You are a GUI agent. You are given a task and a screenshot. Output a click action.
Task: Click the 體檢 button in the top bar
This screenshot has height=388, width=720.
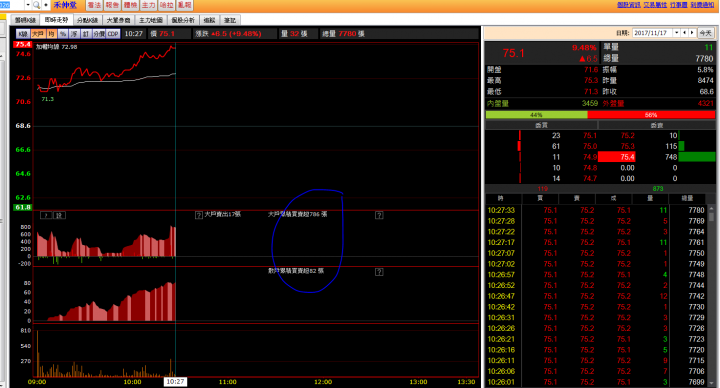(130, 5)
